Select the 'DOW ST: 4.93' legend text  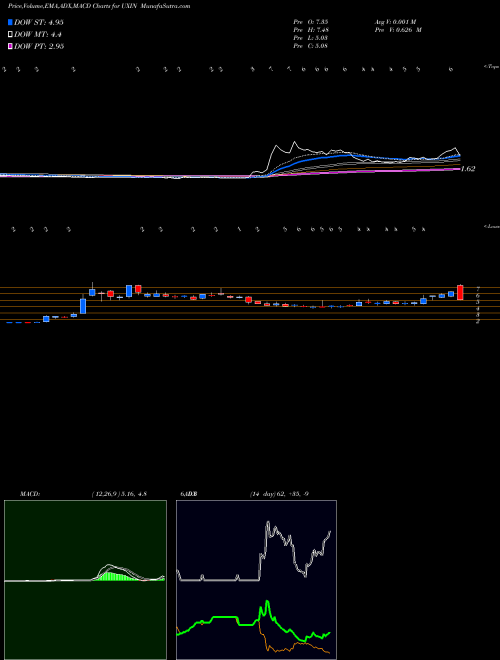(39, 23)
